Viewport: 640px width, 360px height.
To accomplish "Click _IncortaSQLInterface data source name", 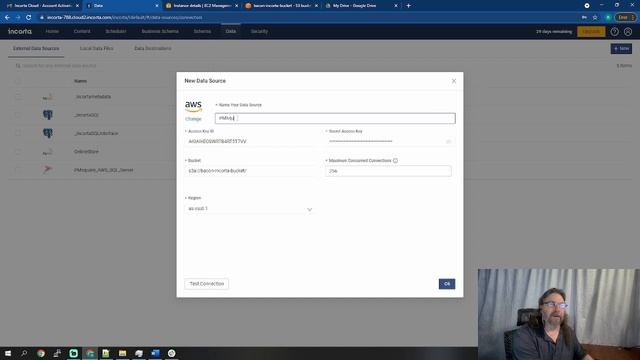I will click(96, 133).
